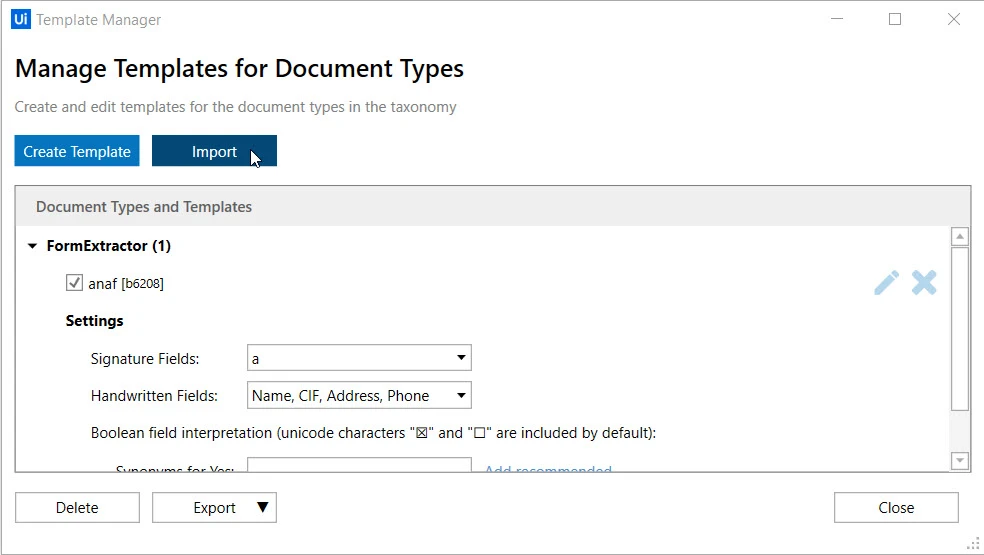984x555 pixels.
Task: Close the window using title bar X
Action: pos(954,19)
